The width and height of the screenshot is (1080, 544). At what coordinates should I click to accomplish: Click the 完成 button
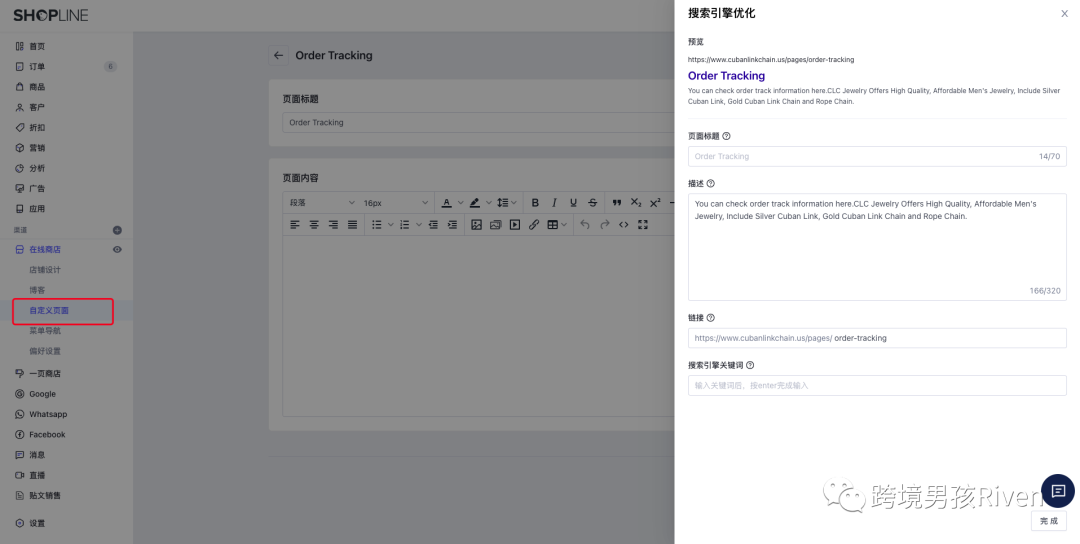[1048, 521]
